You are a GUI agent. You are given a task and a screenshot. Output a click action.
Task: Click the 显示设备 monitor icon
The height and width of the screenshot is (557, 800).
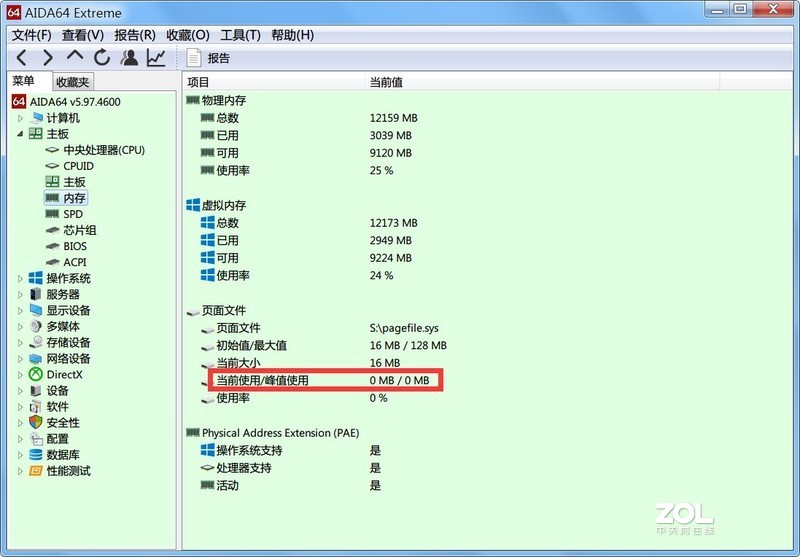36,310
